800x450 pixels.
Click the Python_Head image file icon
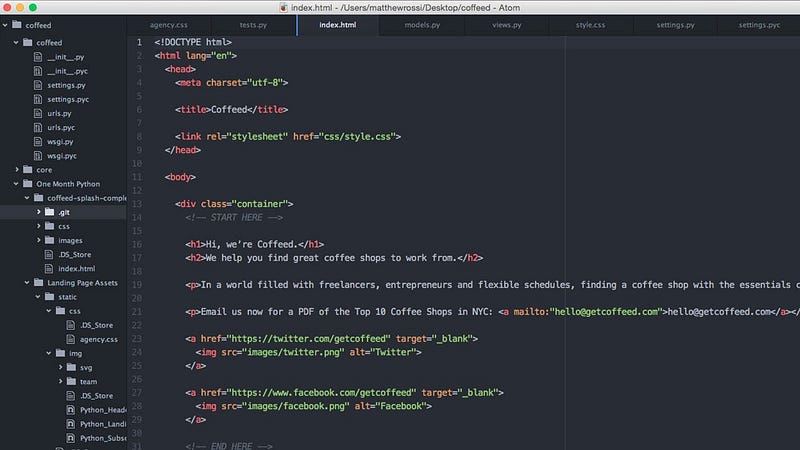click(71, 410)
